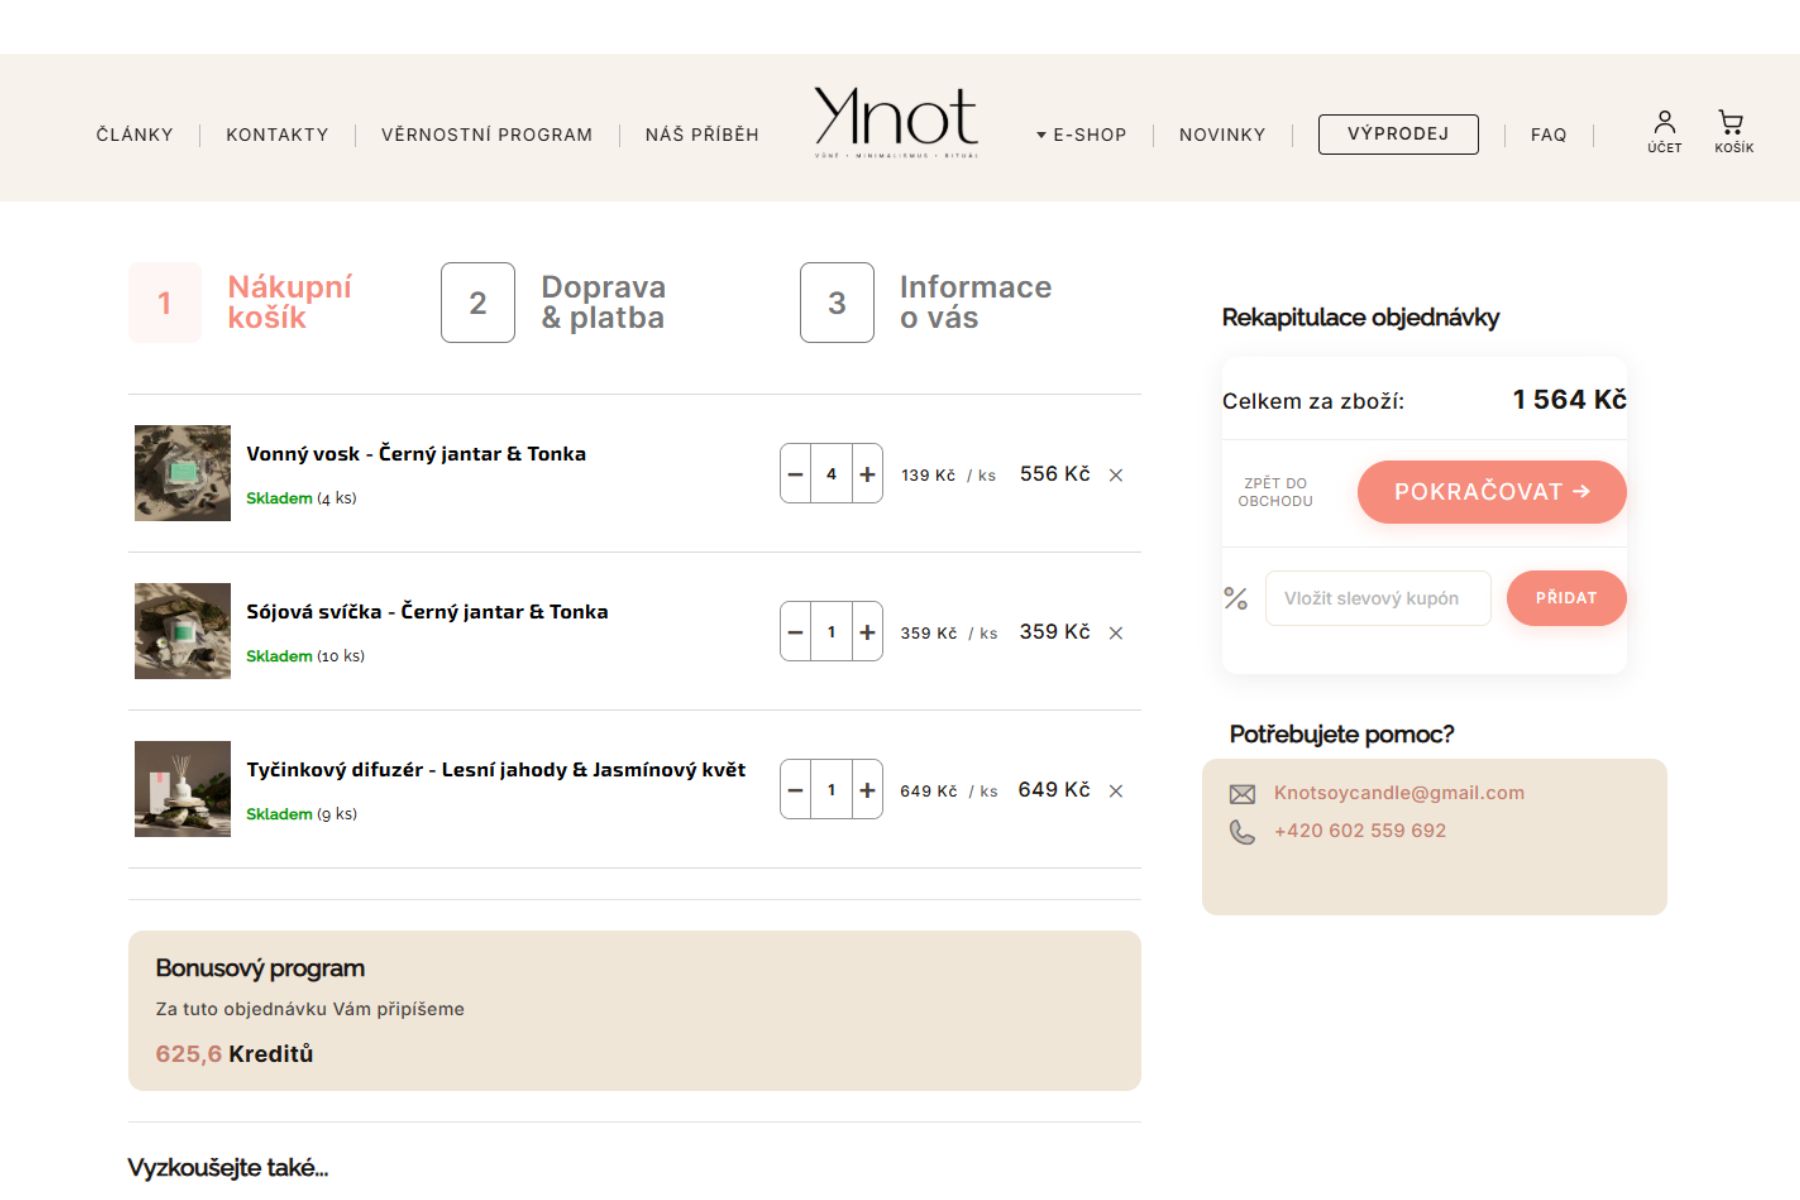Remove Tyčinkový difuzér item from cart
This screenshot has width=1800, height=1200.
(1116, 791)
